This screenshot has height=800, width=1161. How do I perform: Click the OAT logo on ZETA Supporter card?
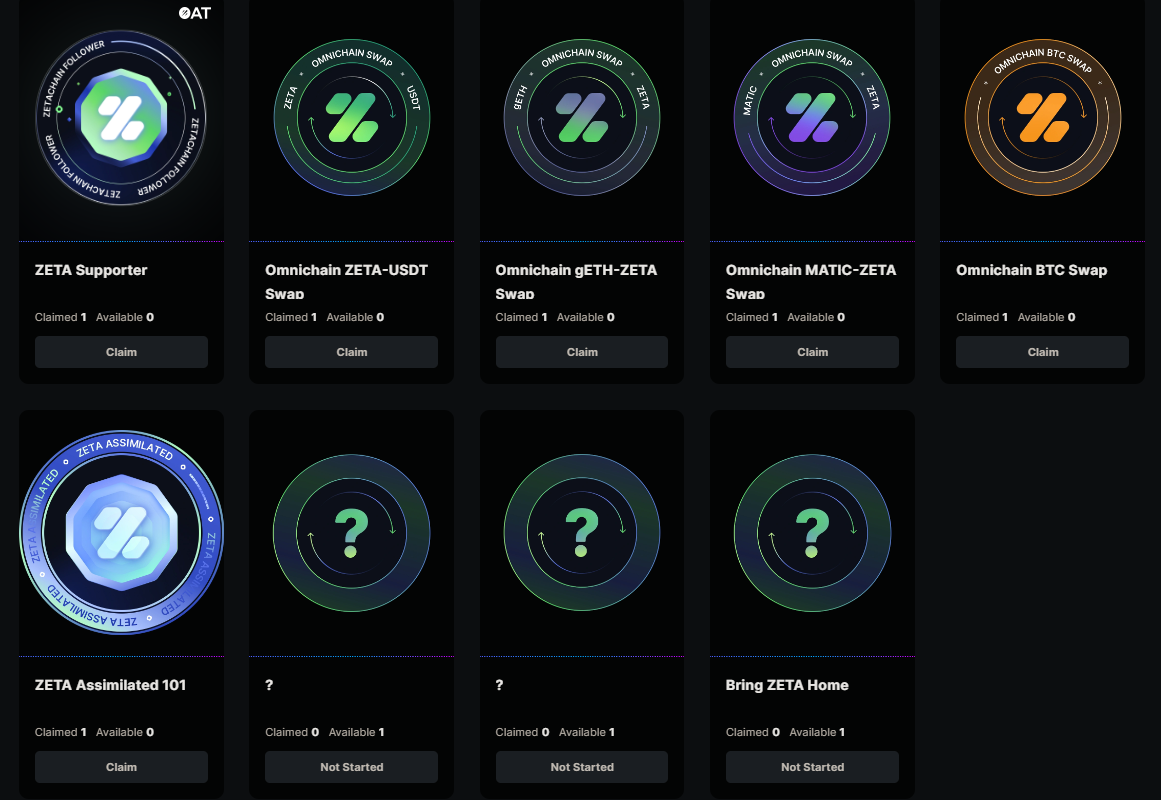(x=195, y=13)
